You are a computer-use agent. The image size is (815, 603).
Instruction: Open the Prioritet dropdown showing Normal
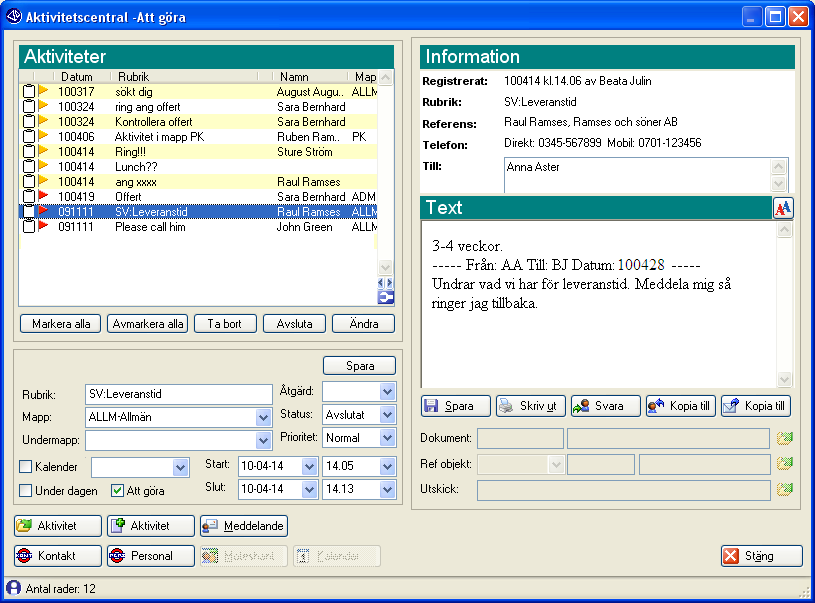coord(387,438)
